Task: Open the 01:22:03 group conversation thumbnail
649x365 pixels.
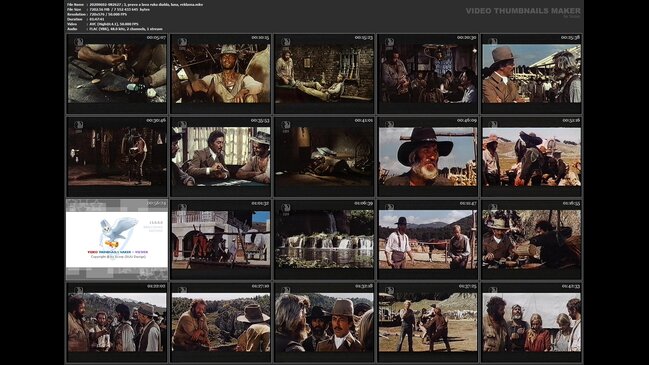Action: [x=117, y=322]
